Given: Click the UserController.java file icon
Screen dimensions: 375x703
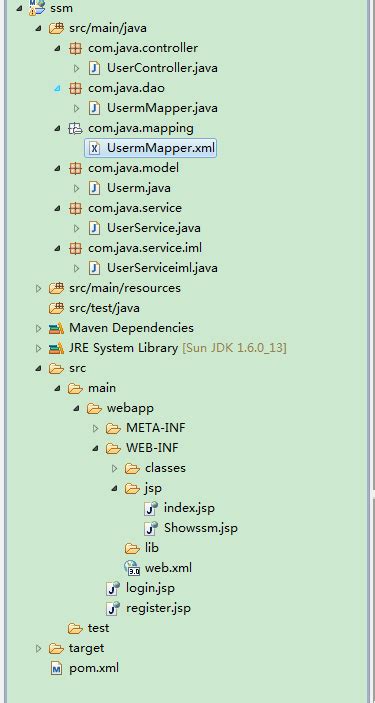Looking at the screenshot, I should tap(94, 68).
